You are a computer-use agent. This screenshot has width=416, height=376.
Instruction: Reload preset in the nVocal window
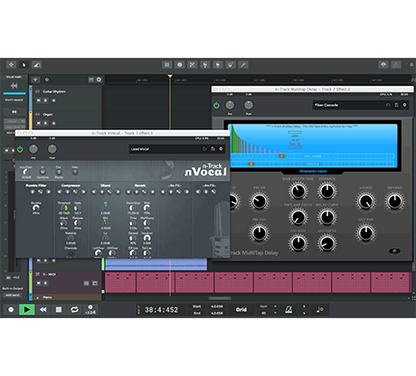(x=205, y=149)
